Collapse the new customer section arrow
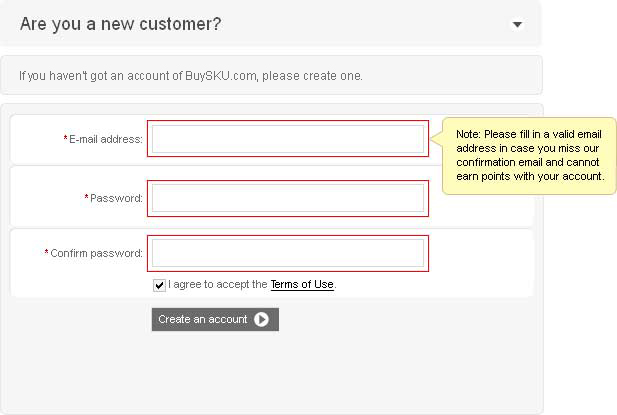 [517, 25]
